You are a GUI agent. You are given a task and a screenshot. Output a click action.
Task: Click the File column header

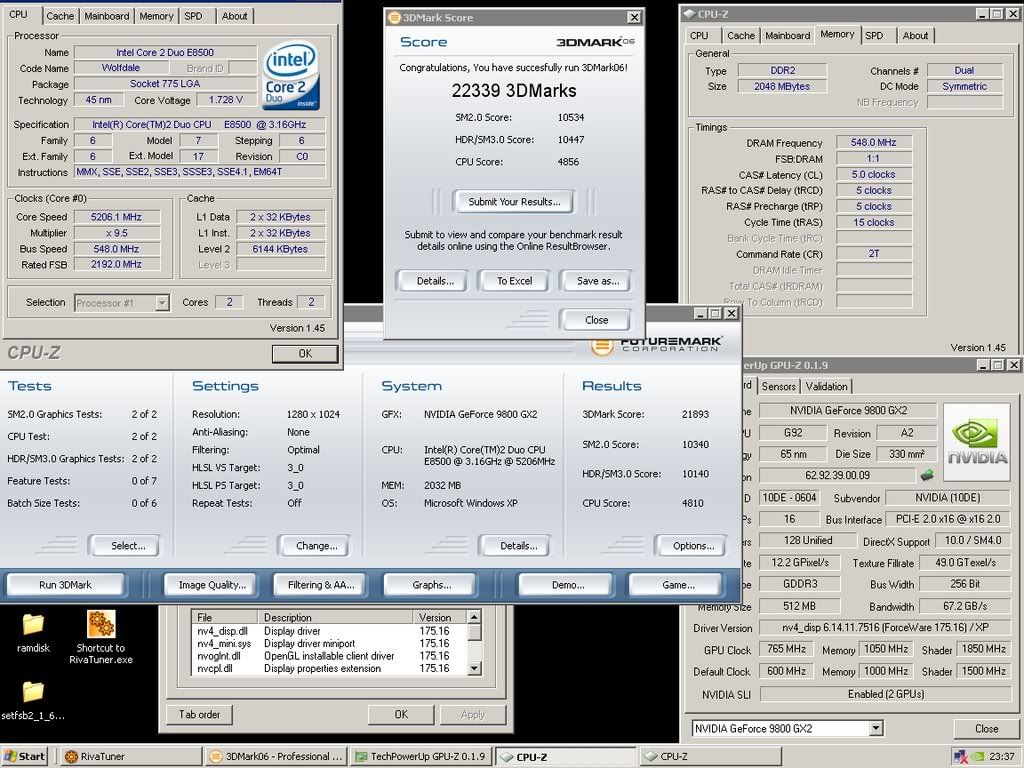tap(226, 617)
